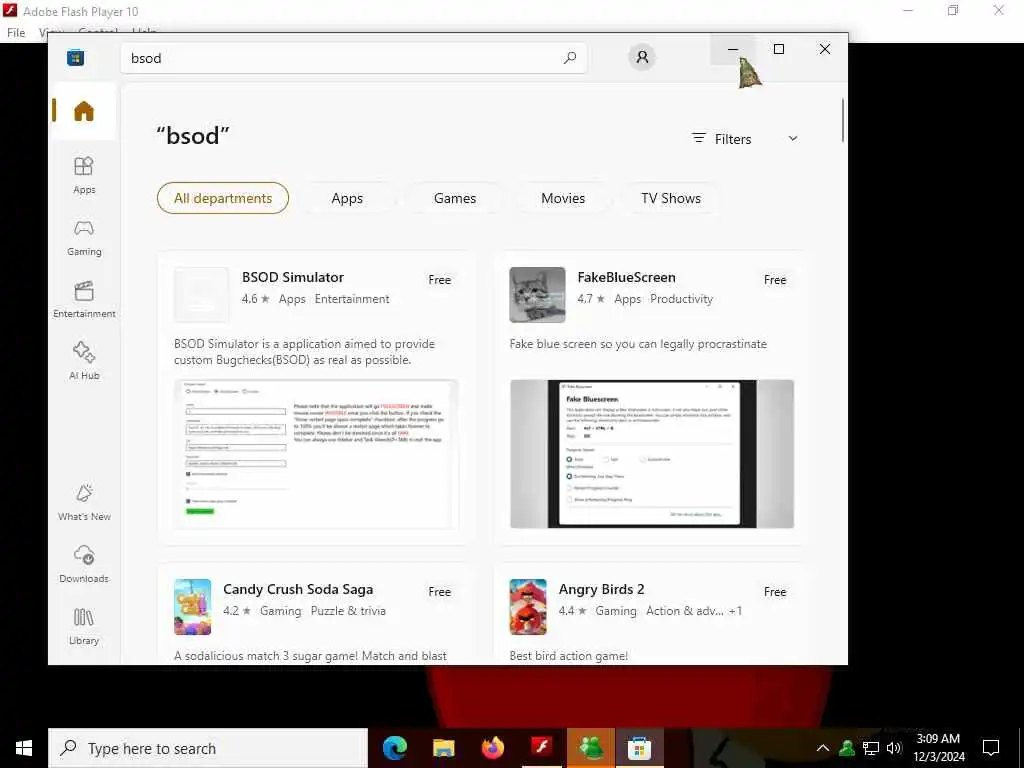Click BSOD Simulator blank app icon
This screenshot has height=768, width=1024.
tap(202, 295)
